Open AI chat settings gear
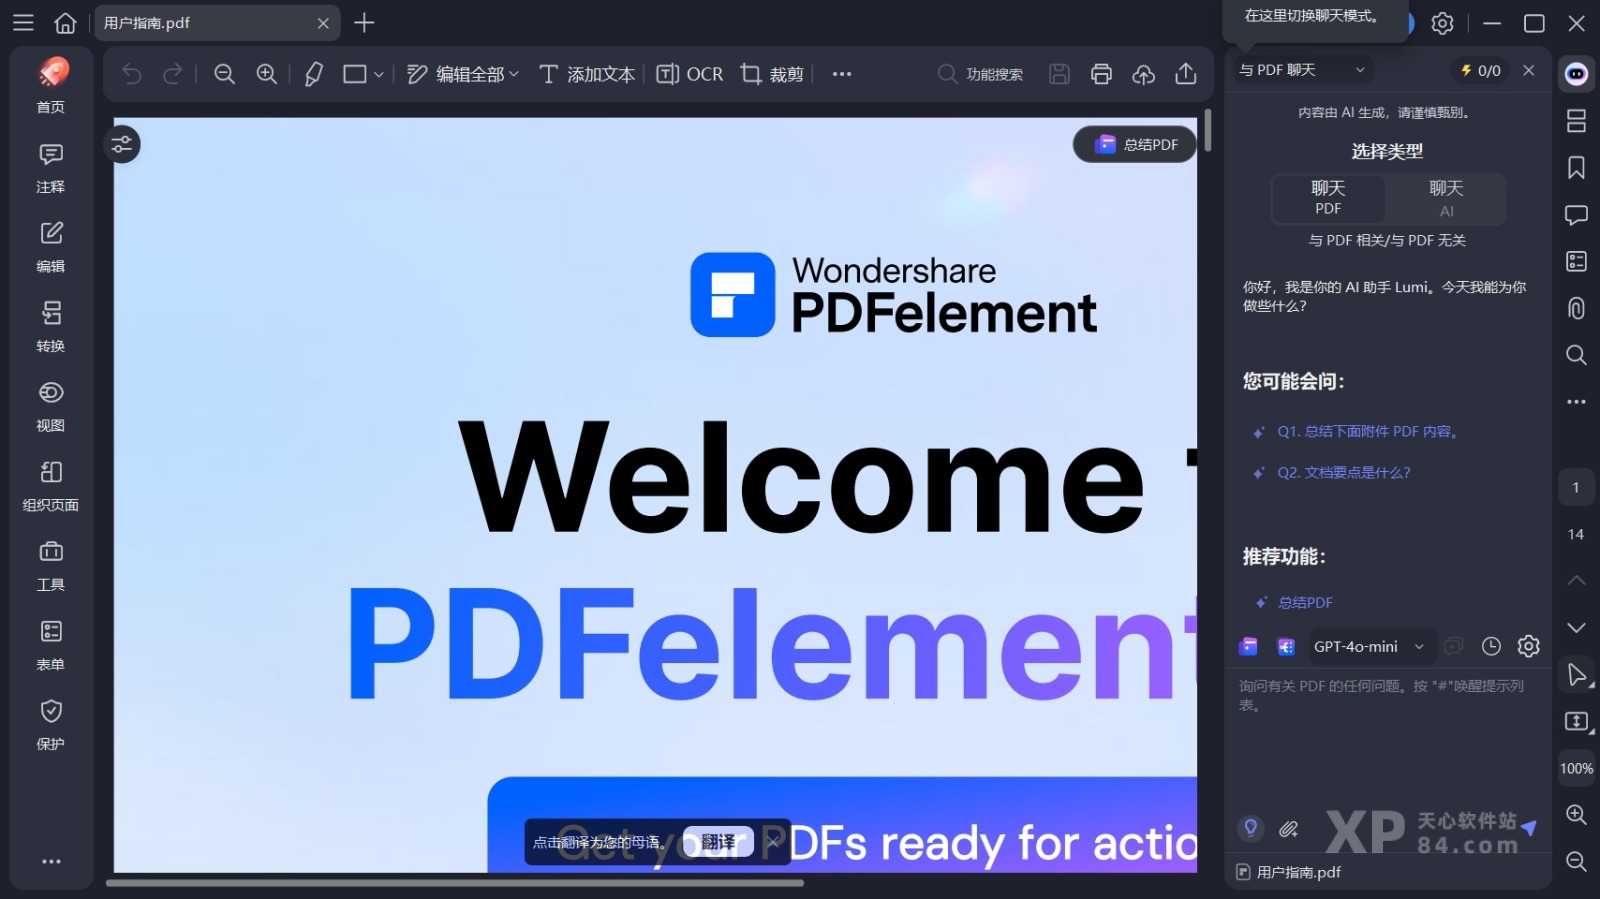The height and width of the screenshot is (899, 1600). click(1528, 647)
